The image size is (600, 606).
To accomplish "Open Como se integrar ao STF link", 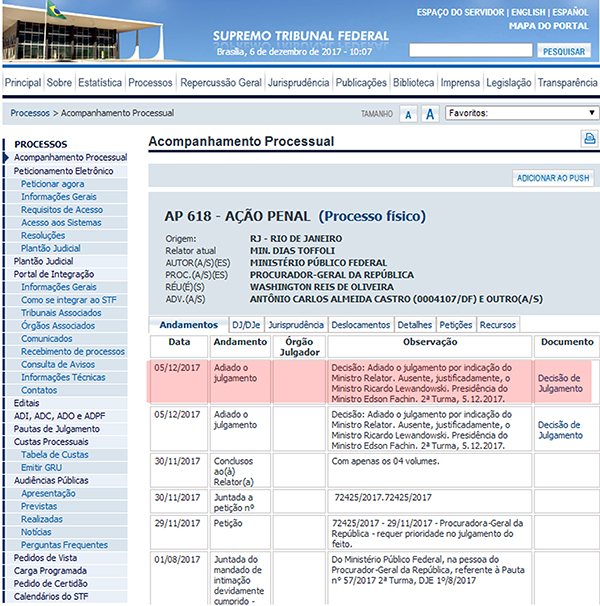I will pos(69,300).
